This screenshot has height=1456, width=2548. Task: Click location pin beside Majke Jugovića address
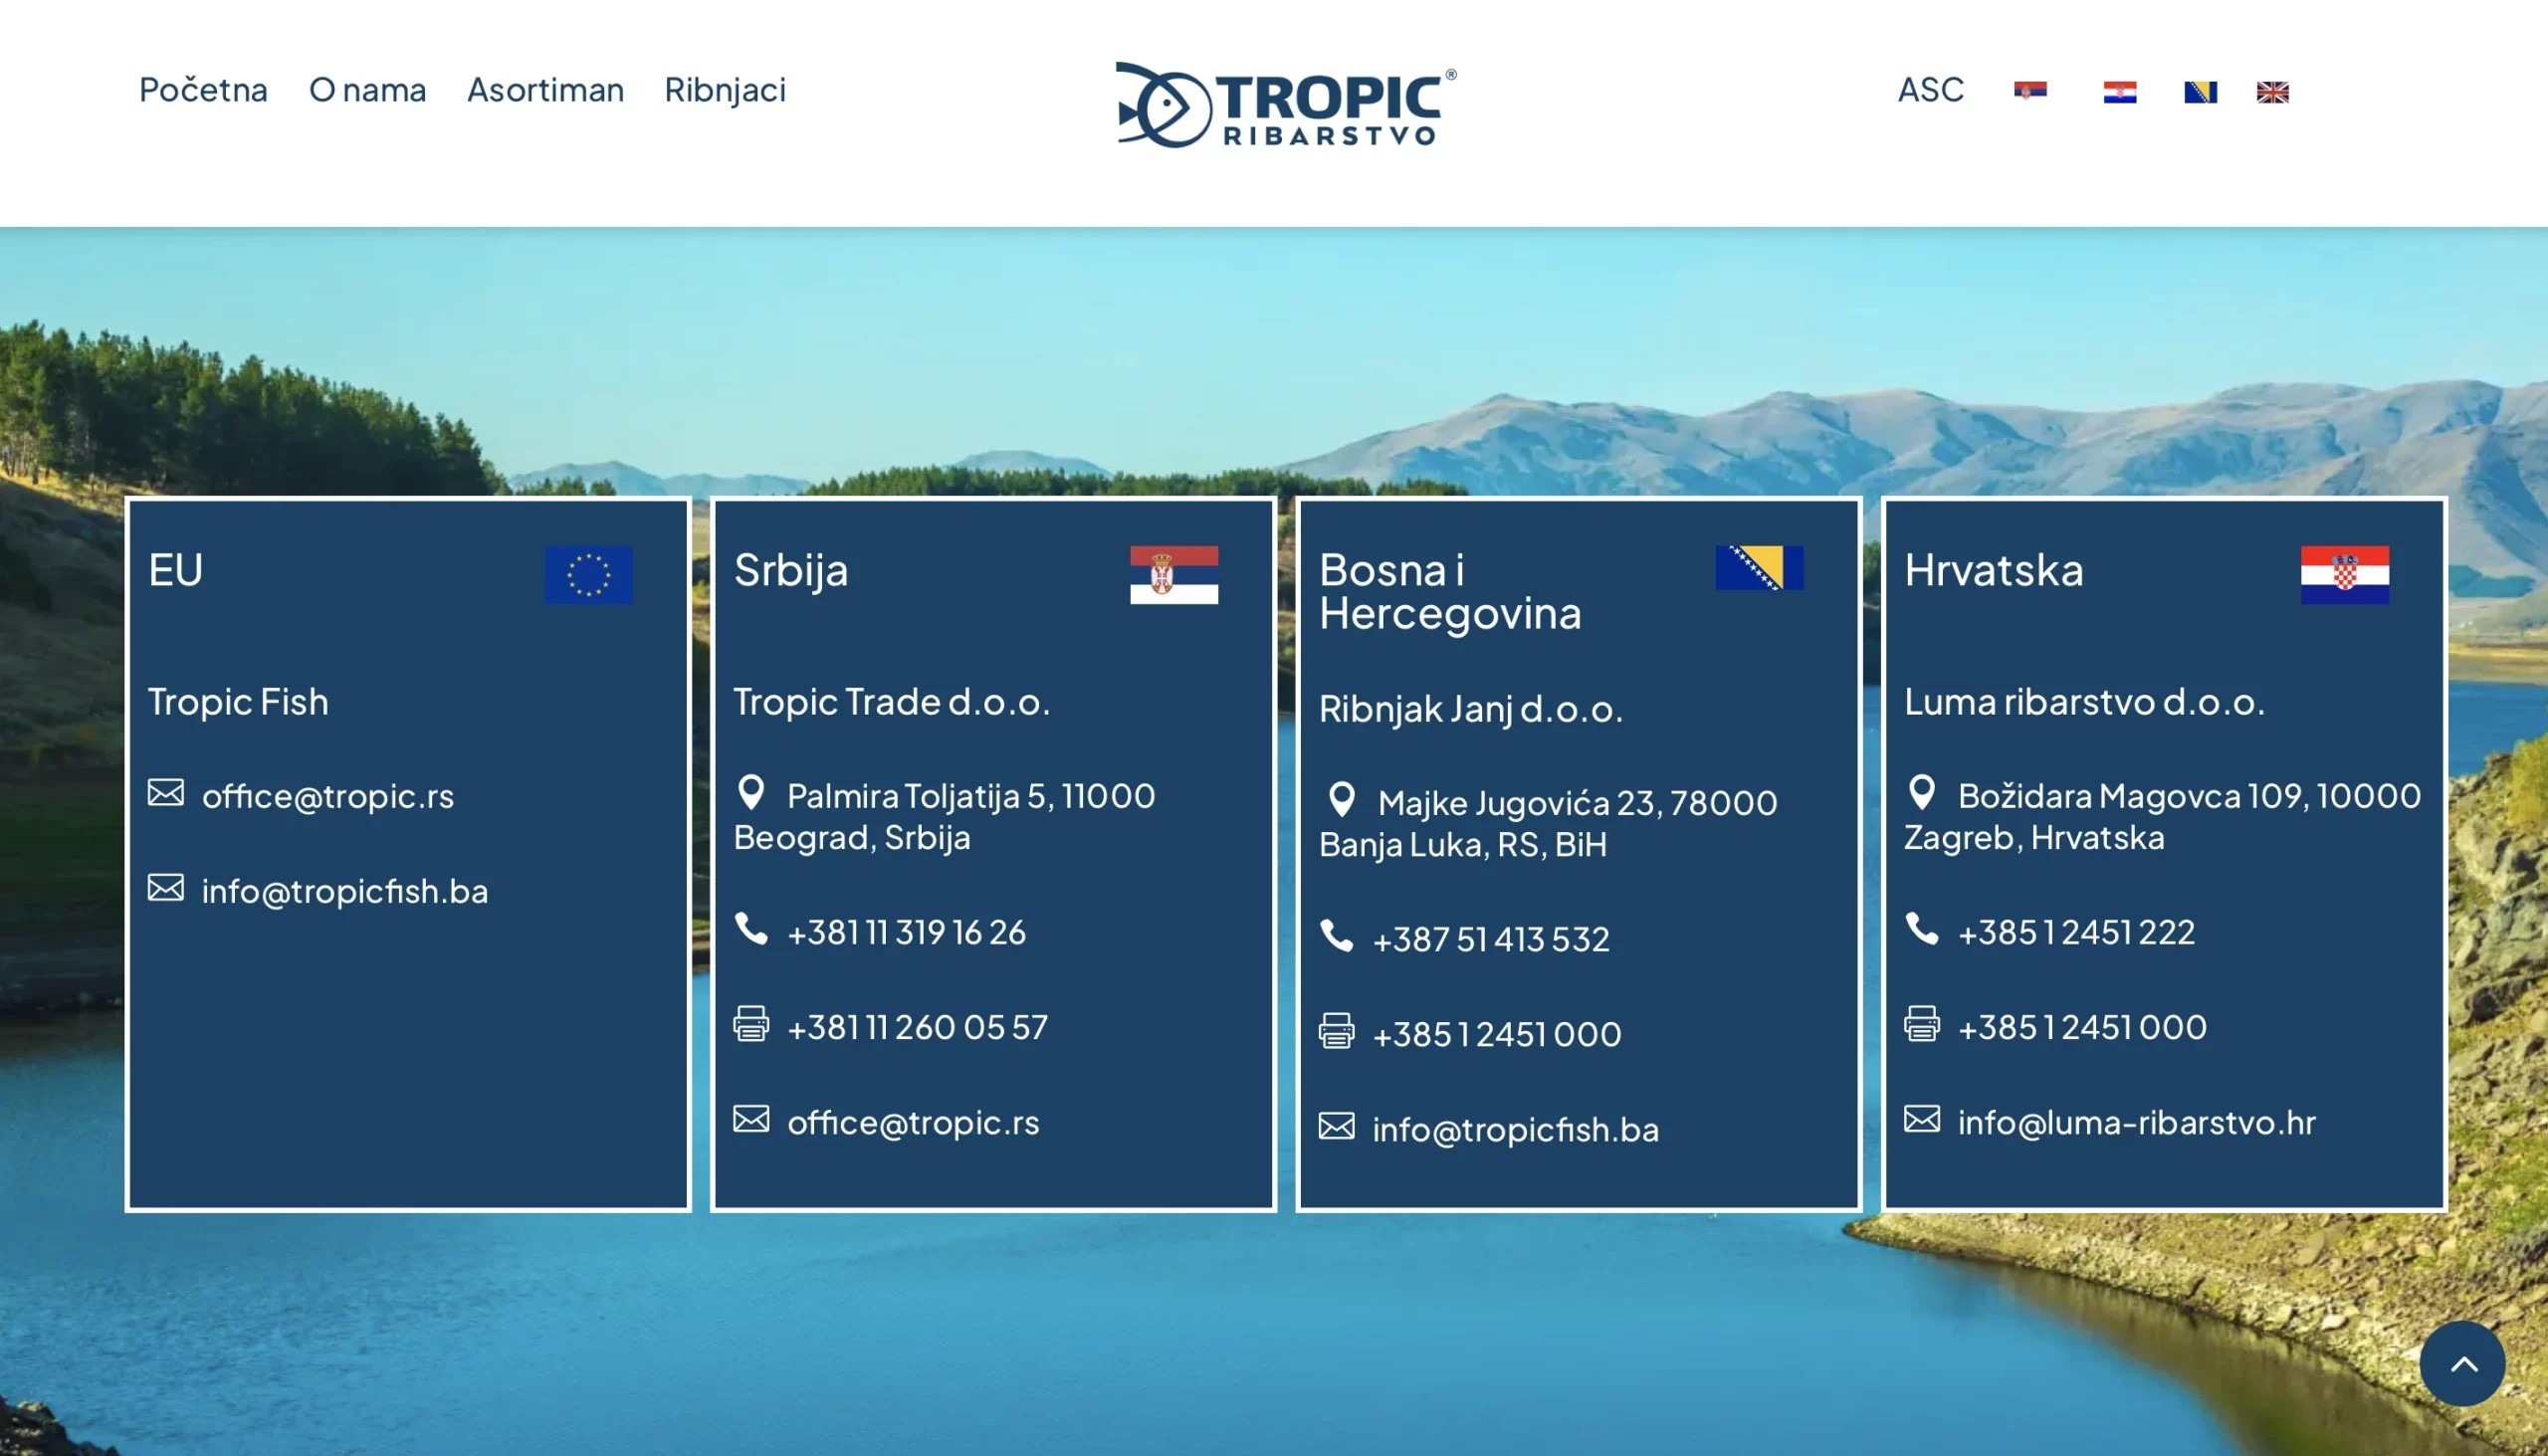coord(1342,800)
